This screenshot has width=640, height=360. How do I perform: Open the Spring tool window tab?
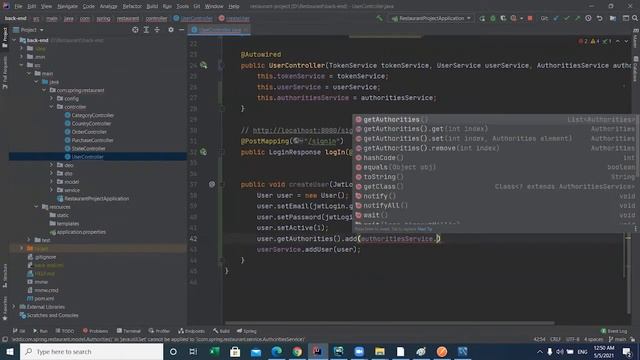coord(247,331)
